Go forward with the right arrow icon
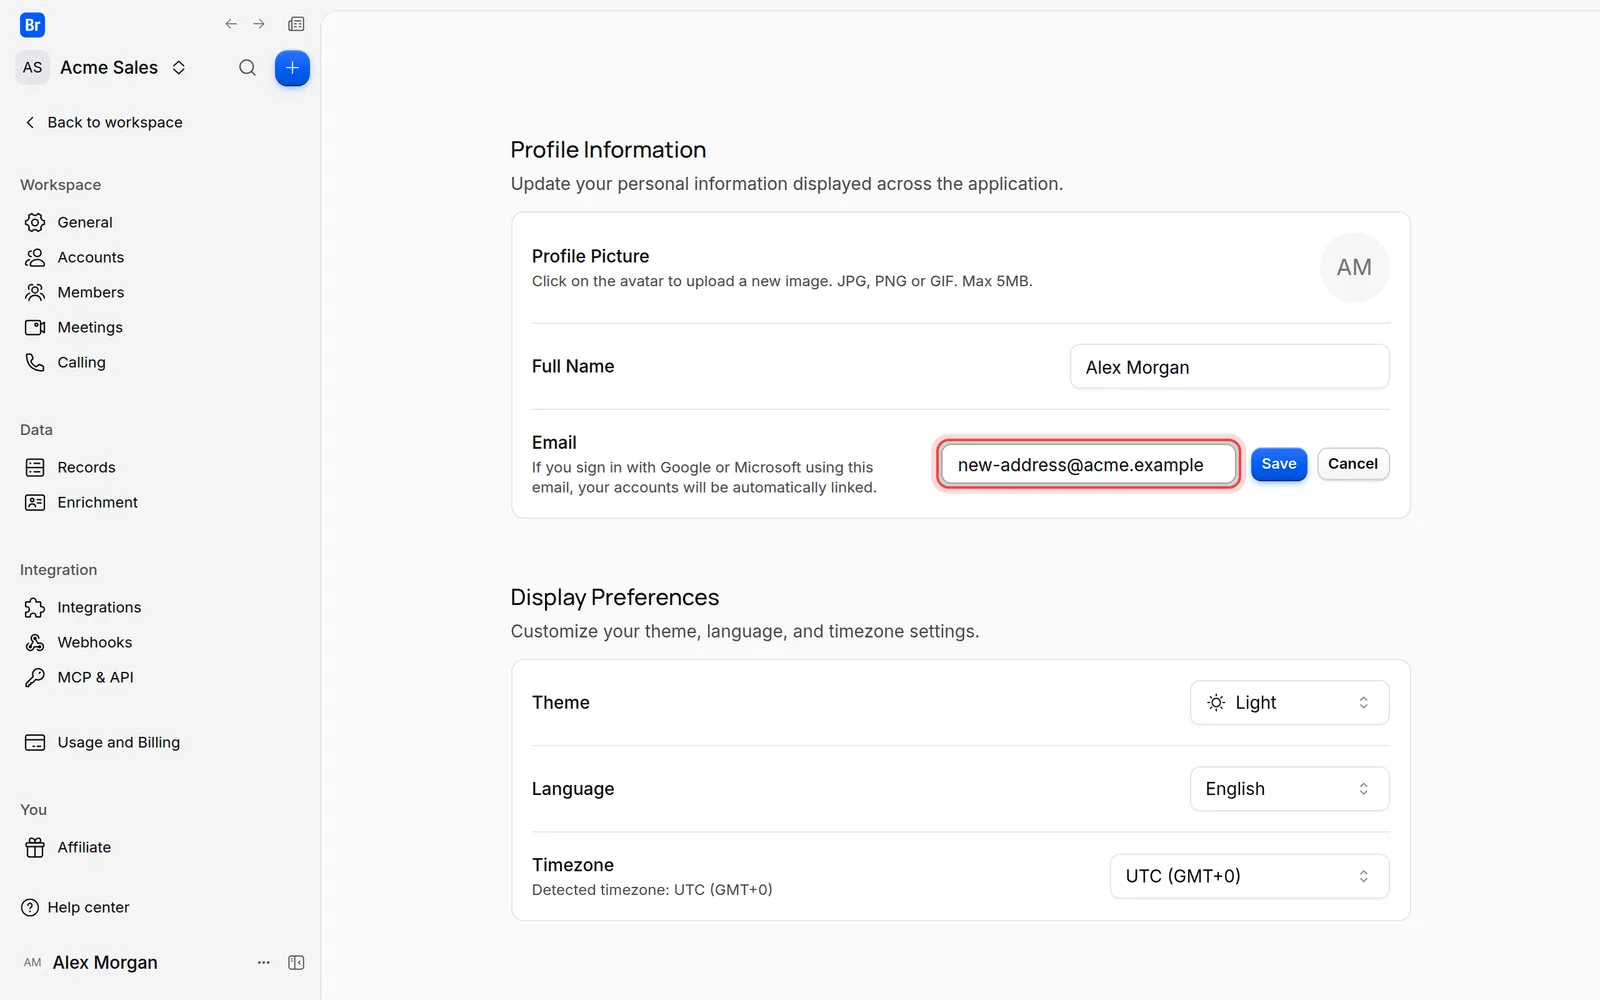 (x=259, y=24)
